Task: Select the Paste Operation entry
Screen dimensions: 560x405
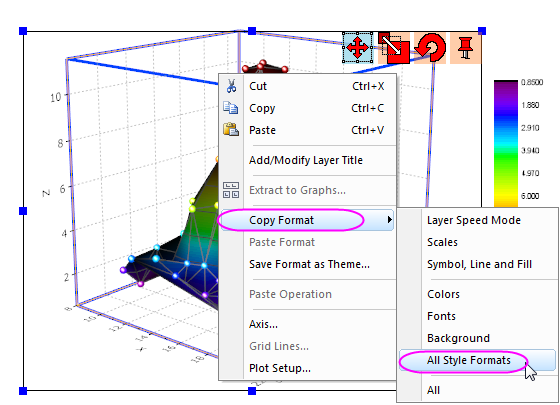Action: point(308,294)
